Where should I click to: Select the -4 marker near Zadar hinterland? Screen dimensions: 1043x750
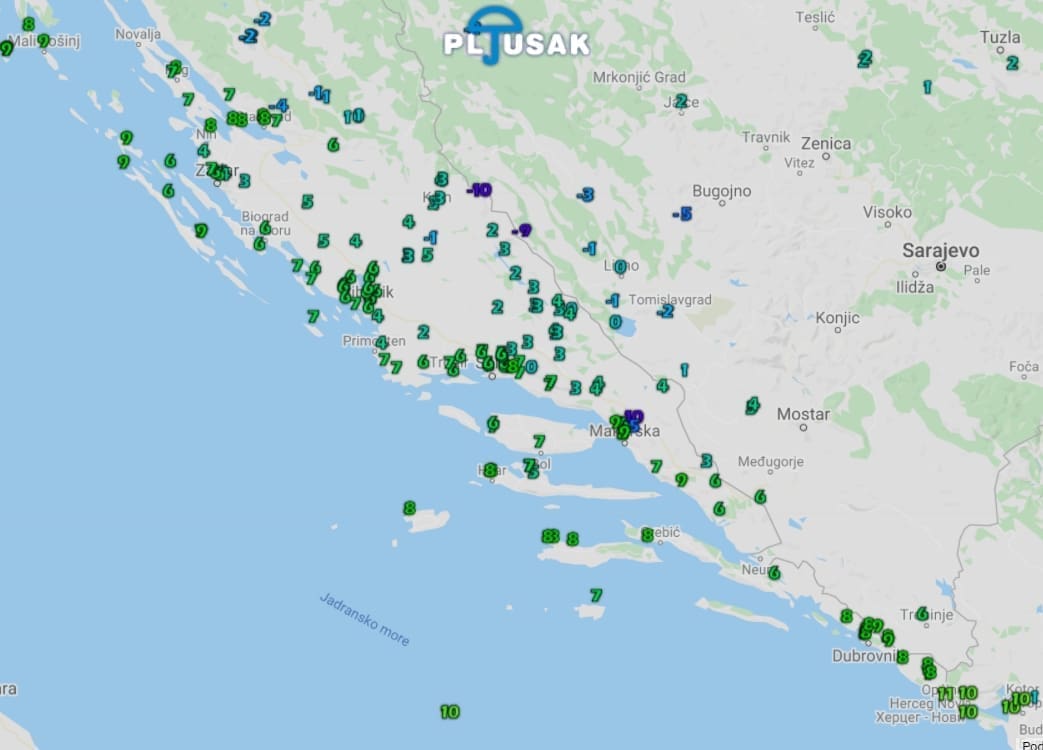pos(279,105)
